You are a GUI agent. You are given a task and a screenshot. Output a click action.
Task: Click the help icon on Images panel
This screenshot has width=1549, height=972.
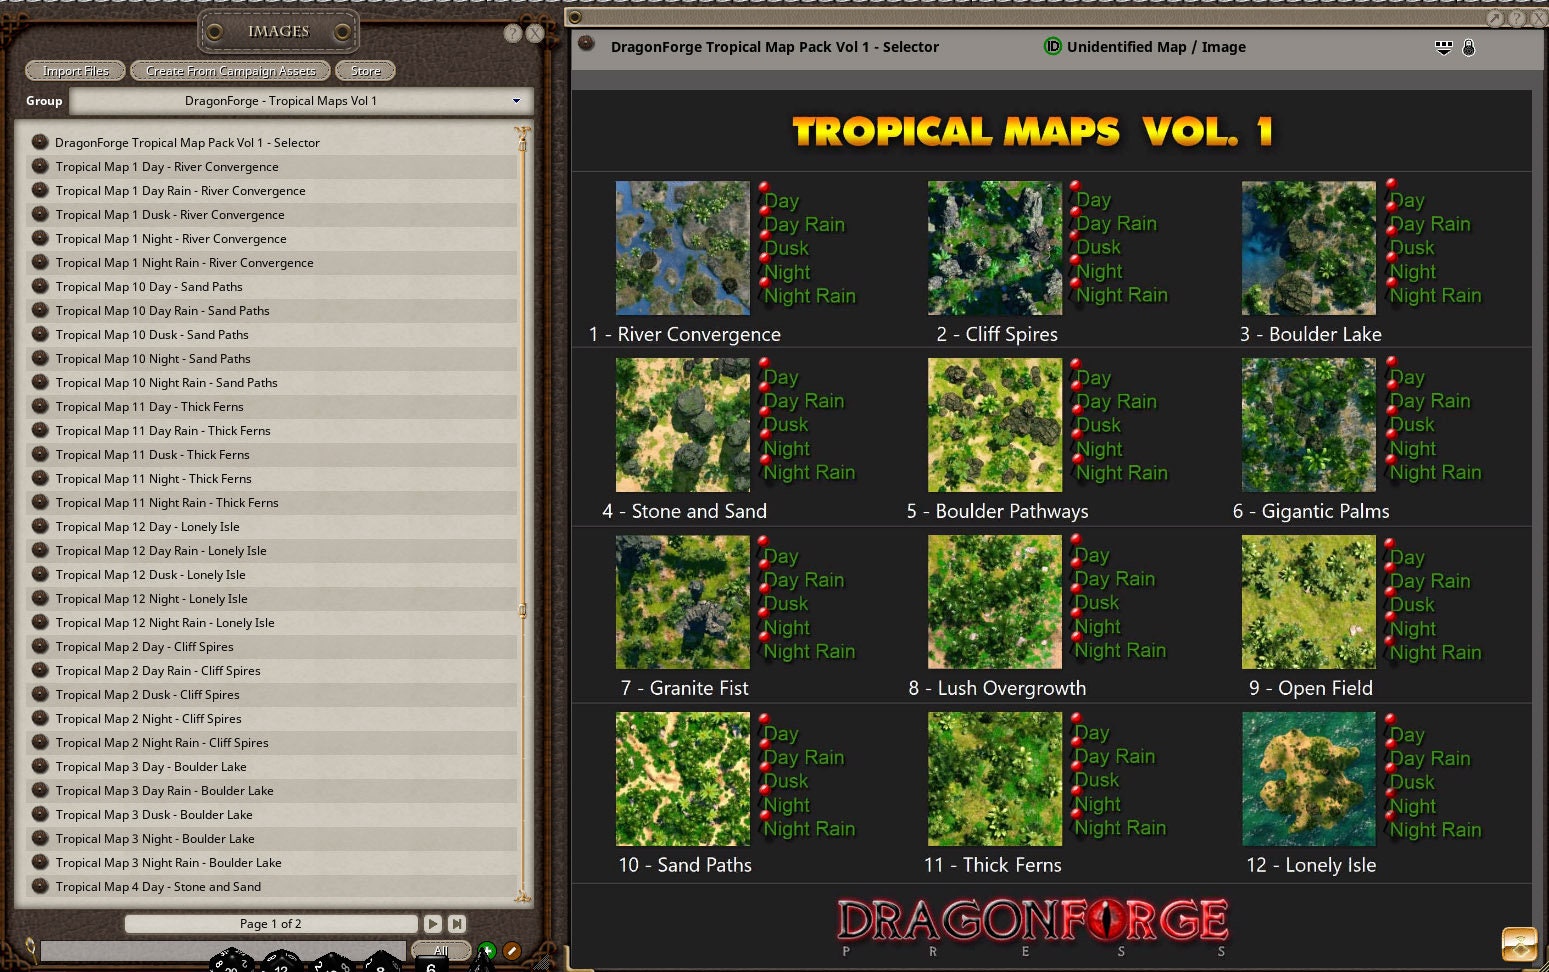pos(513,33)
